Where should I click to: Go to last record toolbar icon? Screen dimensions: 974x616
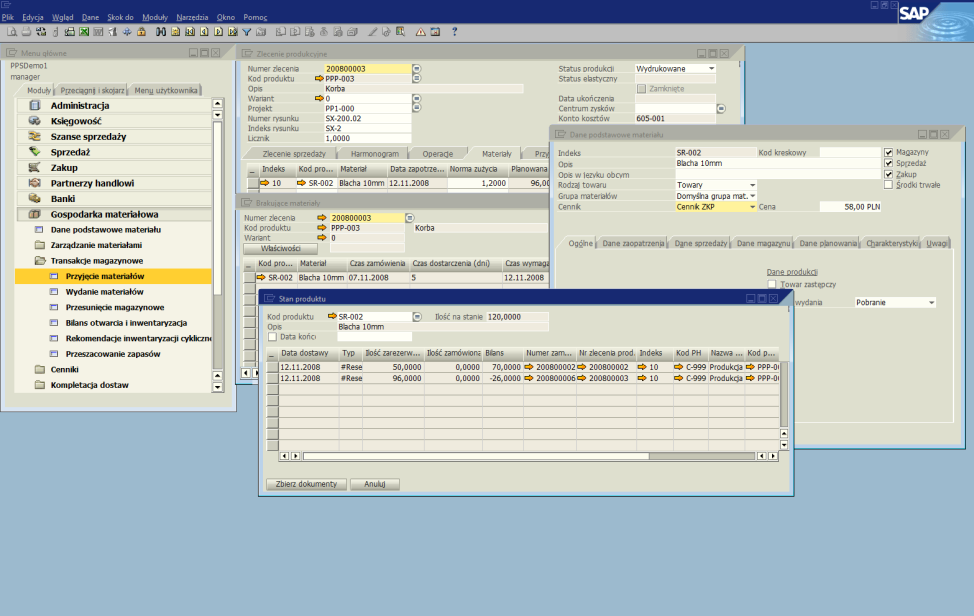pos(233,32)
